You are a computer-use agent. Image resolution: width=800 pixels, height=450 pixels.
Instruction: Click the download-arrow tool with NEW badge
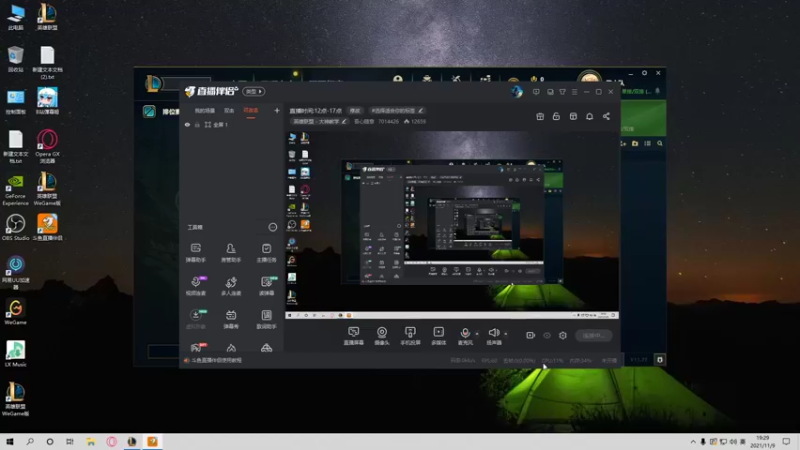click(x=195, y=319)
